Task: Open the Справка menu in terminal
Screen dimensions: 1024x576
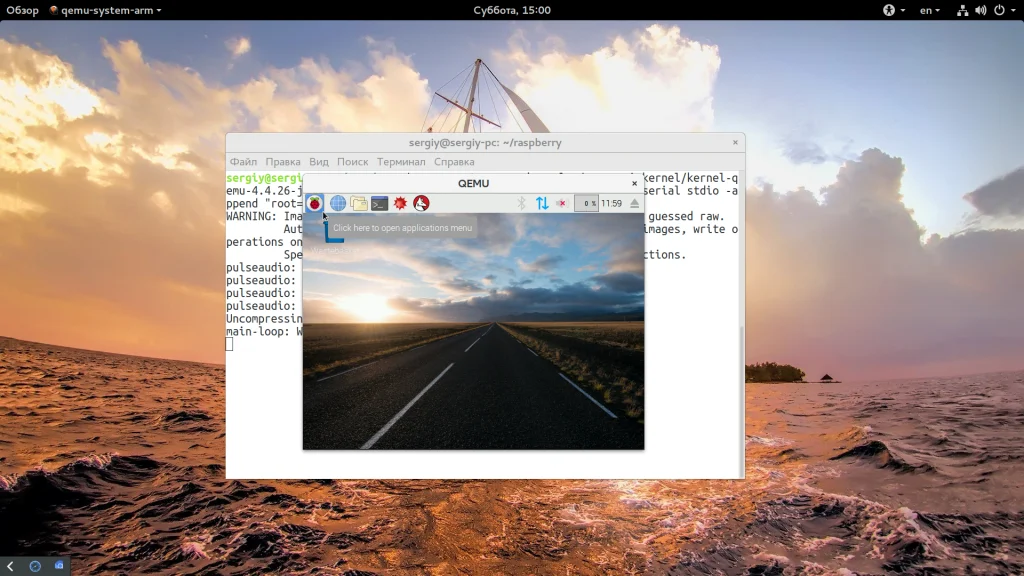Action: [454, 162]
